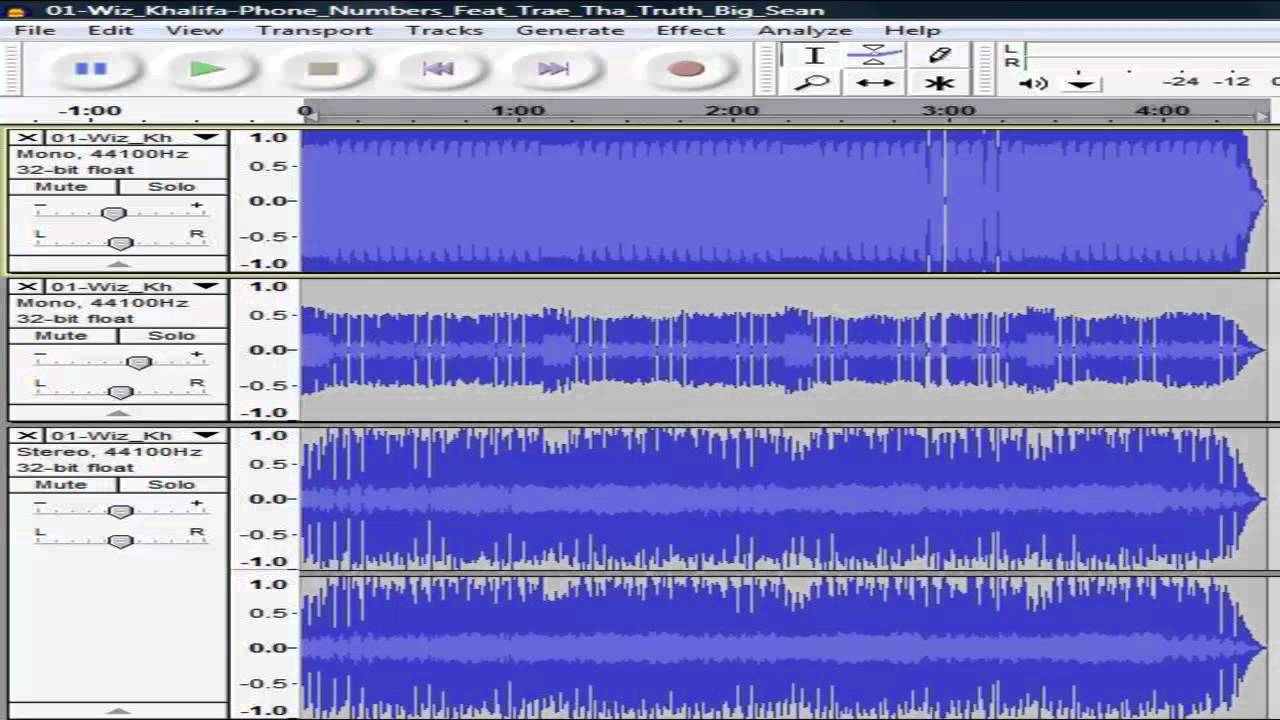Click the second track's pan slider
Screen dimensions: 1280x720
(120, 392)
